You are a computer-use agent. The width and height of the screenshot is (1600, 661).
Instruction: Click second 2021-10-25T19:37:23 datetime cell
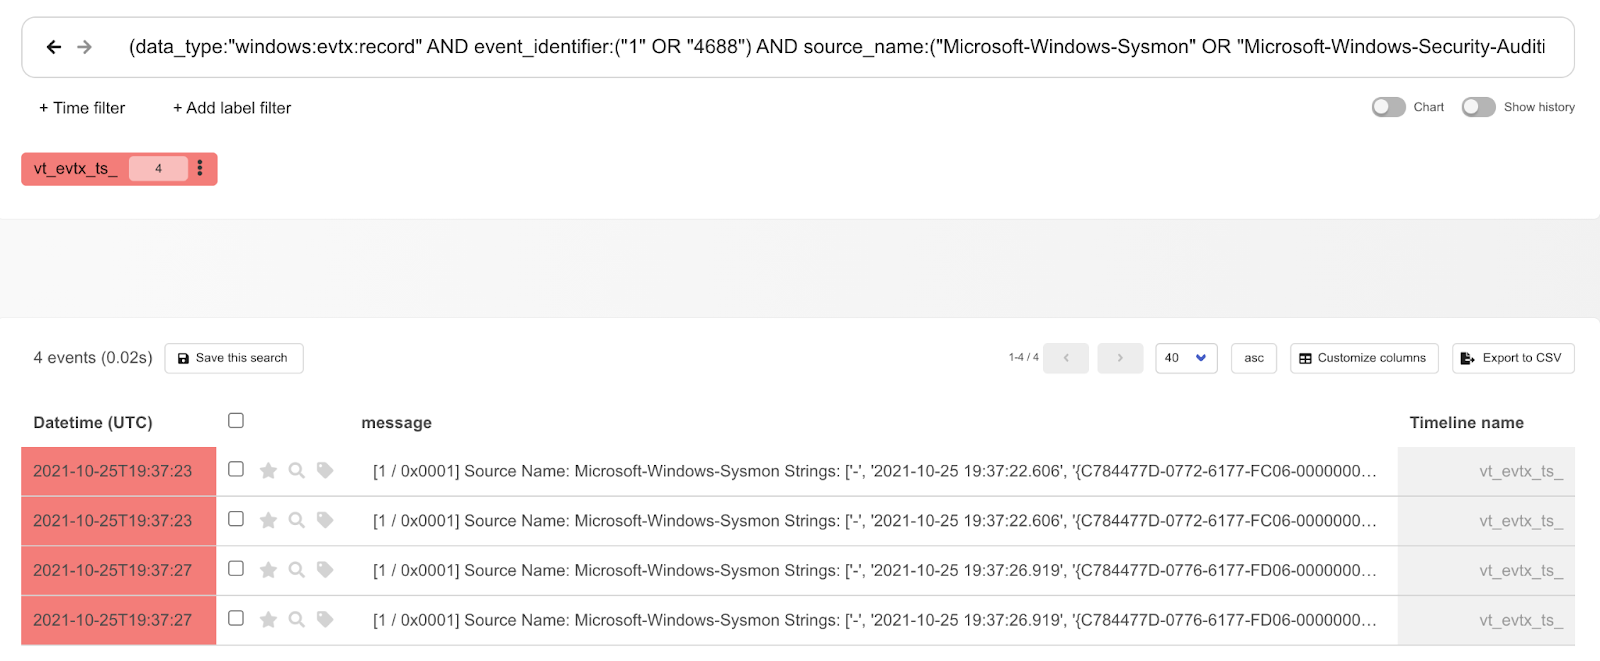(x=119, y=521)
